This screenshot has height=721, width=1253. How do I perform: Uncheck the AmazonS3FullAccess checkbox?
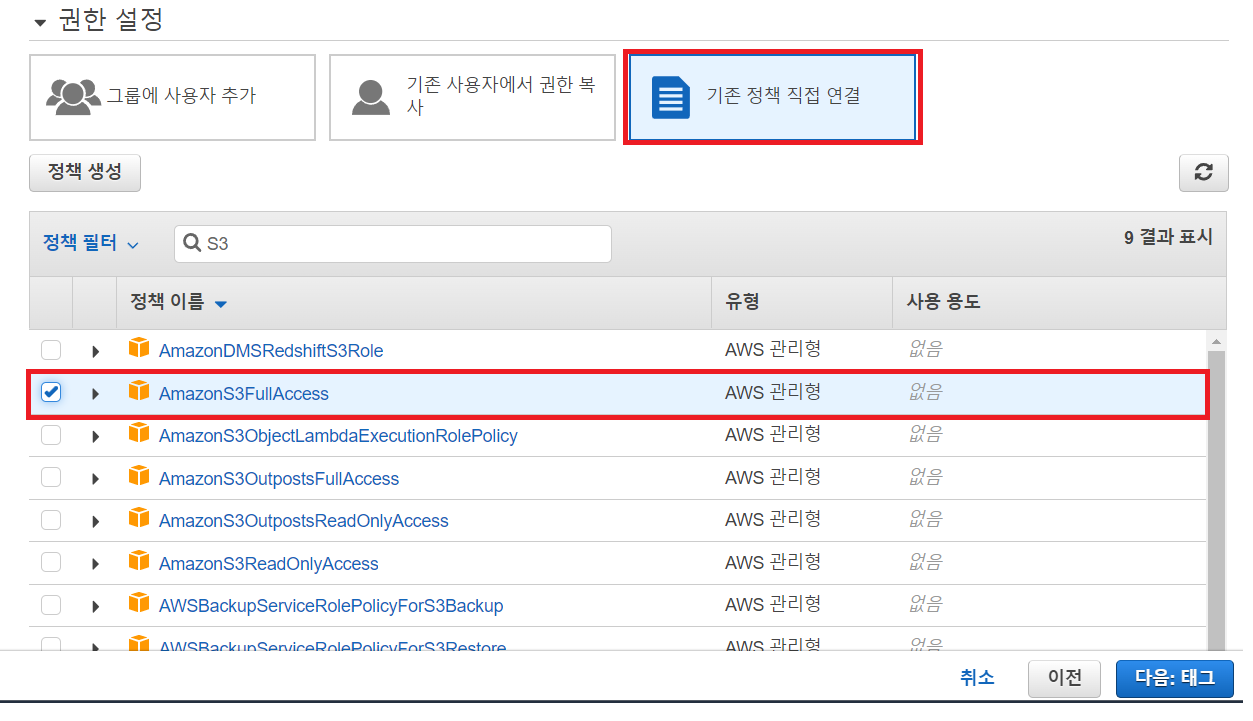pos(51,393)
